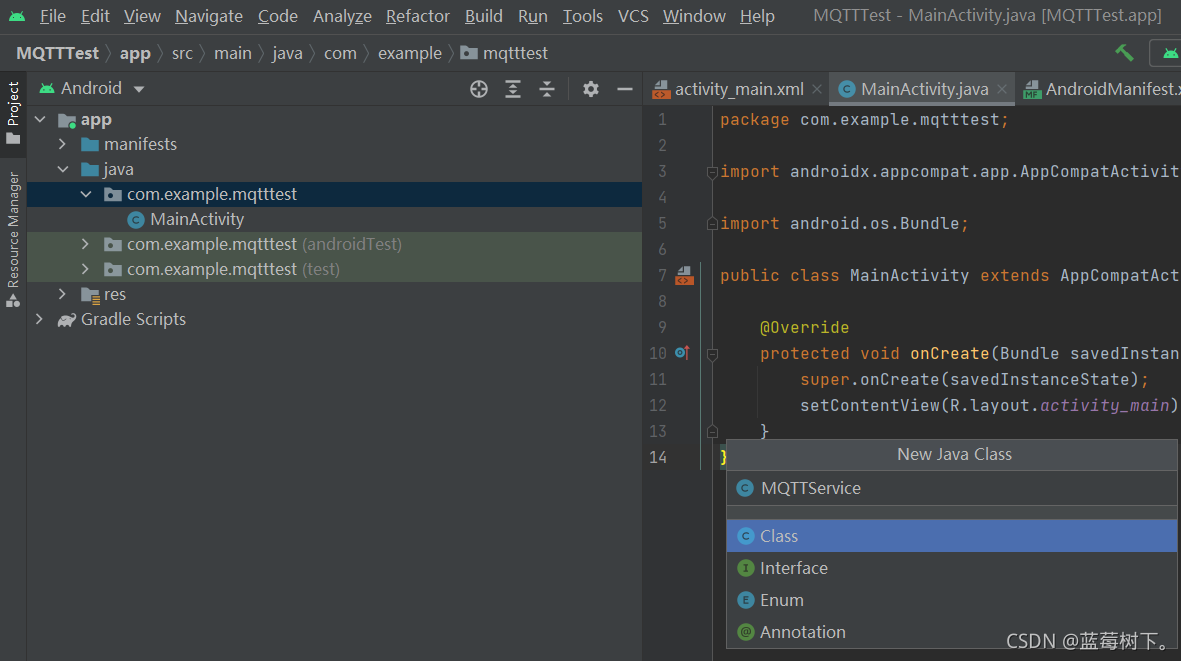The height and width of the screenshot is (661, 1181).
Task: Collapse the com.example.mqtttest package
Action: pos(86,194)
